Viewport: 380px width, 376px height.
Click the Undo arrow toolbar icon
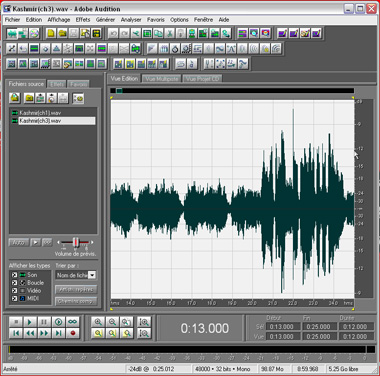pos(113,33)
